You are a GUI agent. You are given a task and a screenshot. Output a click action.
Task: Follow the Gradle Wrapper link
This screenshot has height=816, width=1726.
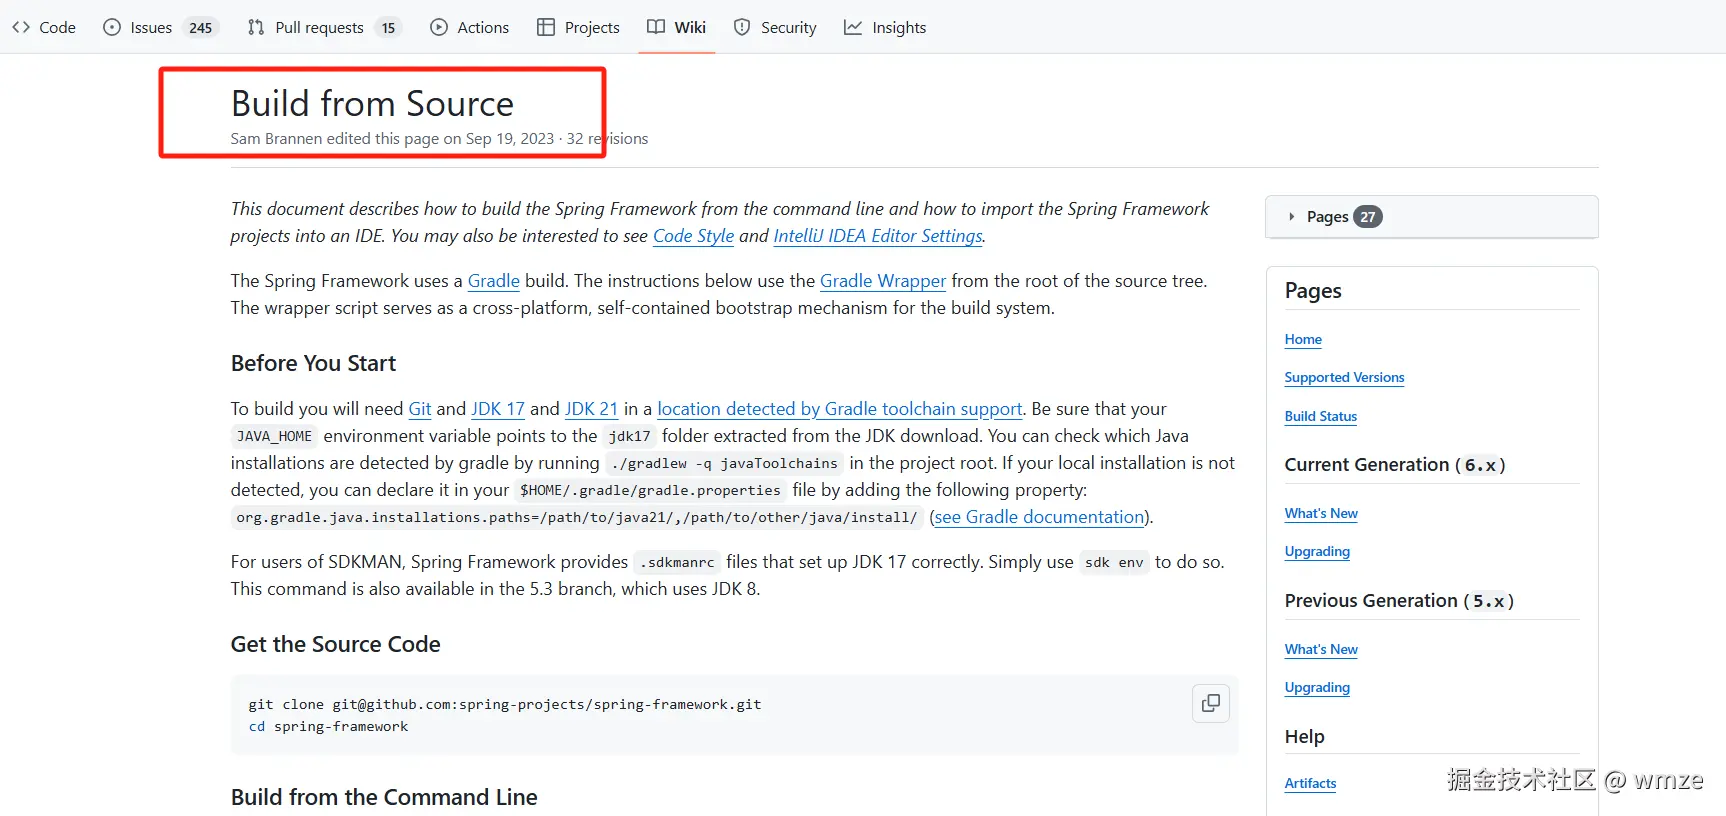coord(883,281)
